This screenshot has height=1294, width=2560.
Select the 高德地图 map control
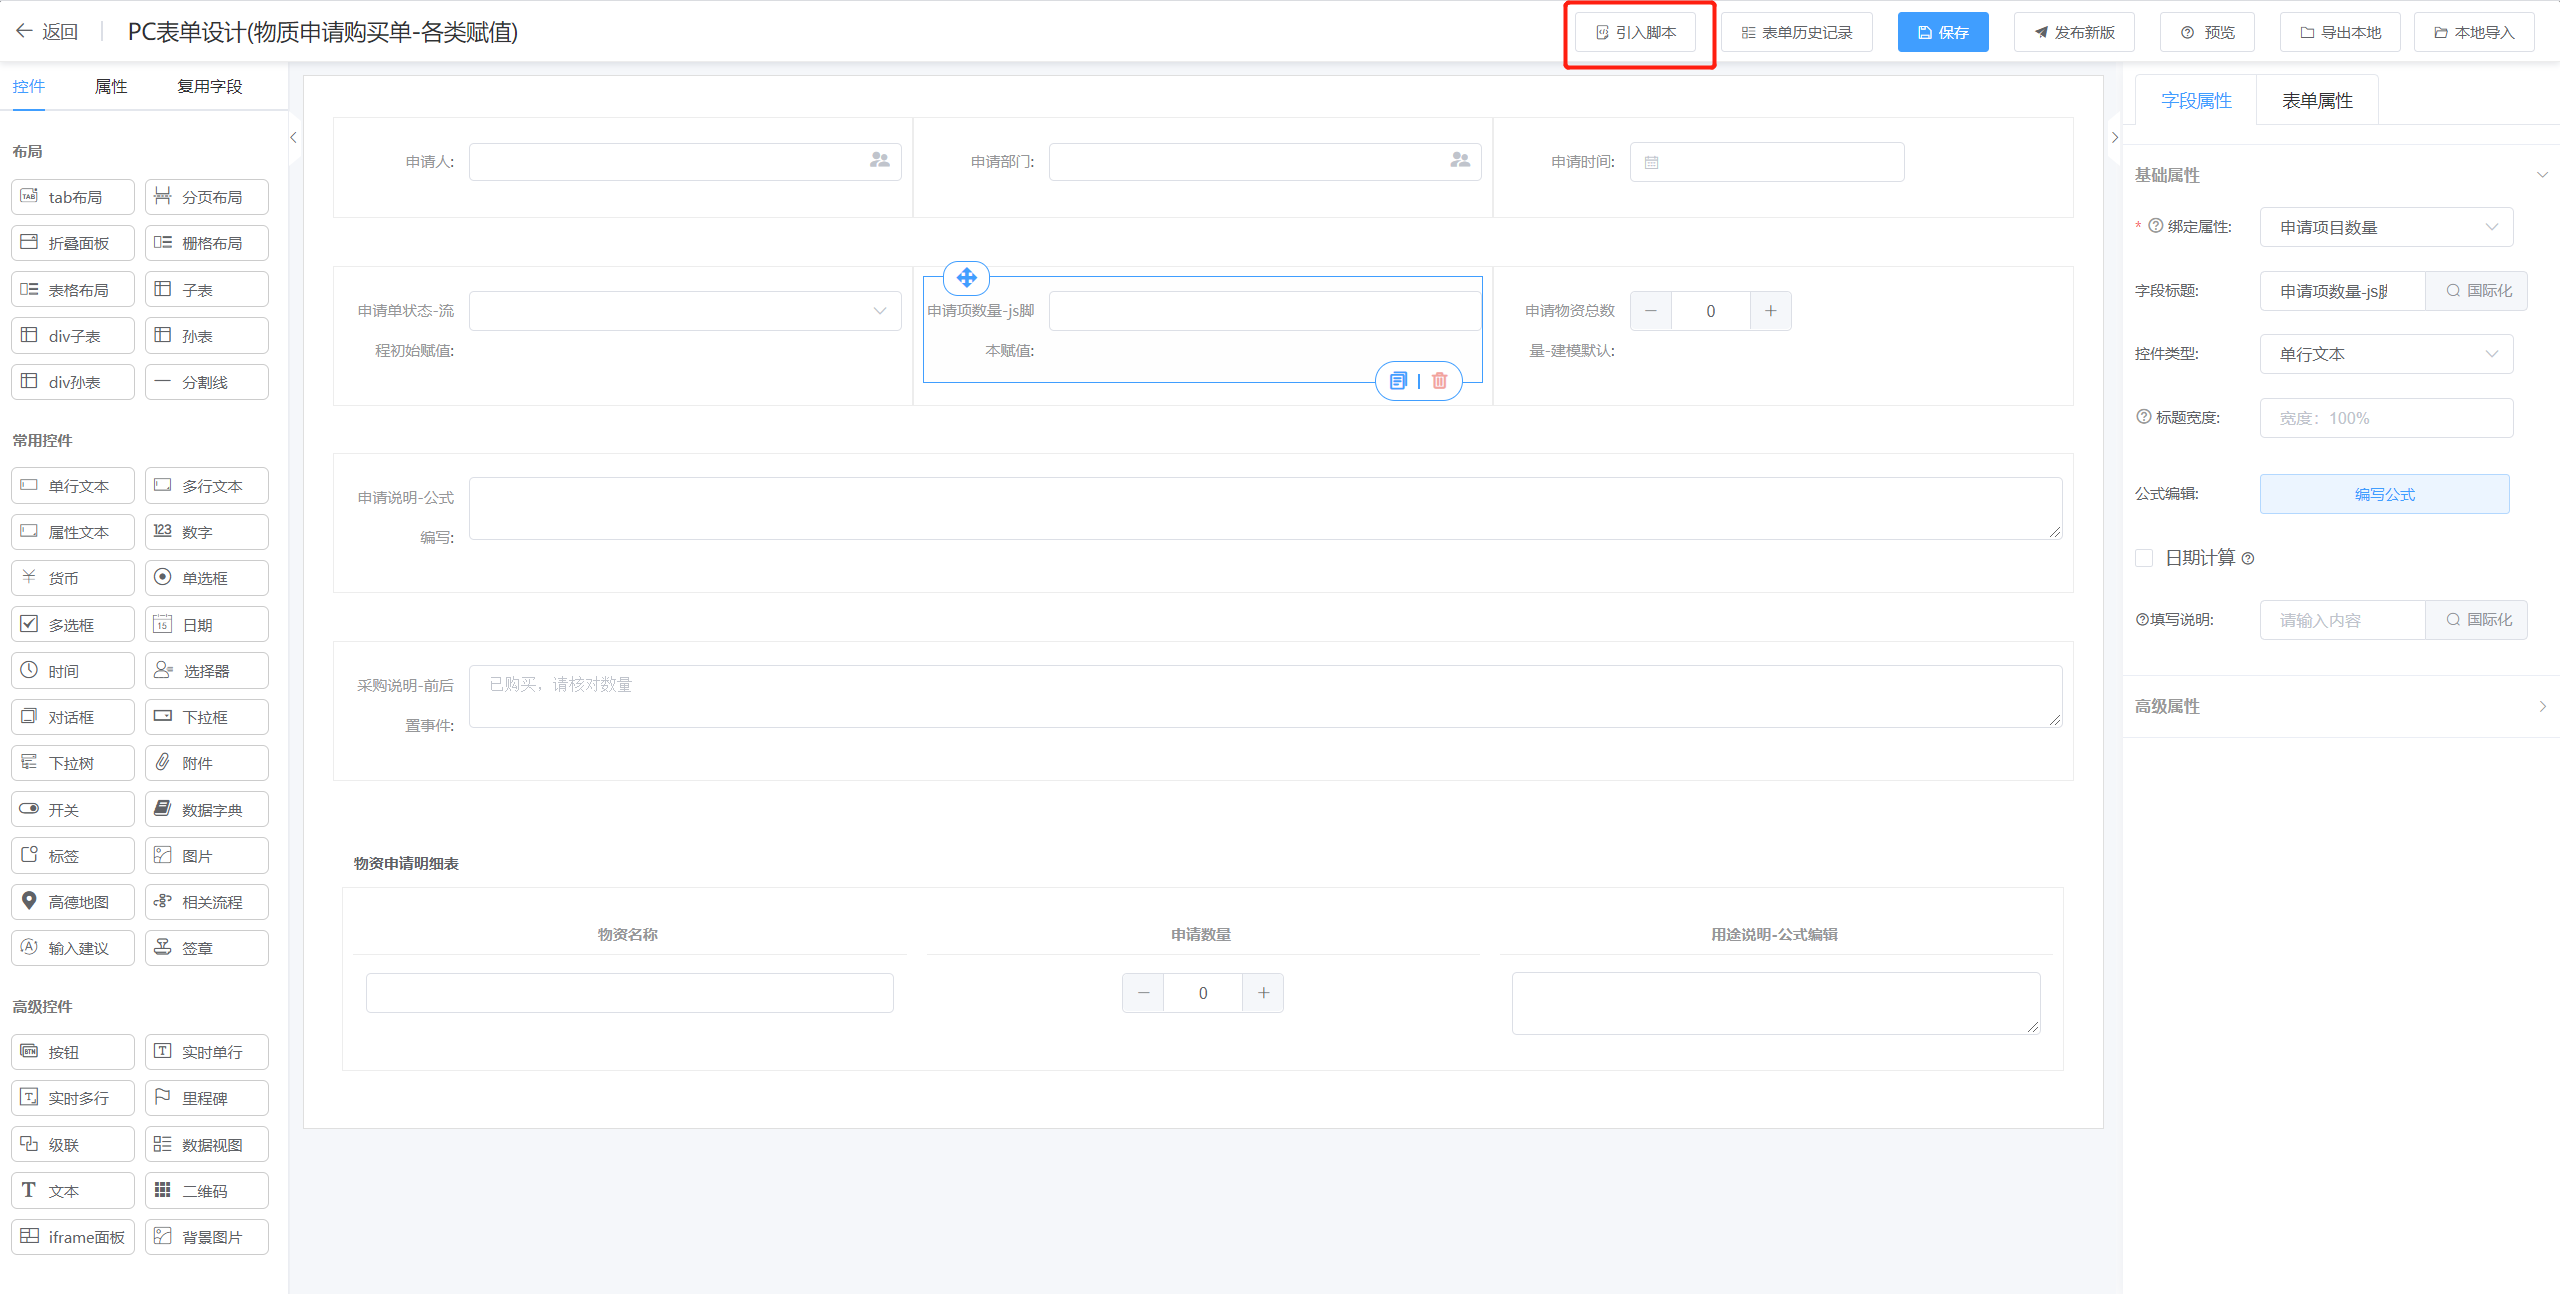pyautogui.click(x=73, y=902)
